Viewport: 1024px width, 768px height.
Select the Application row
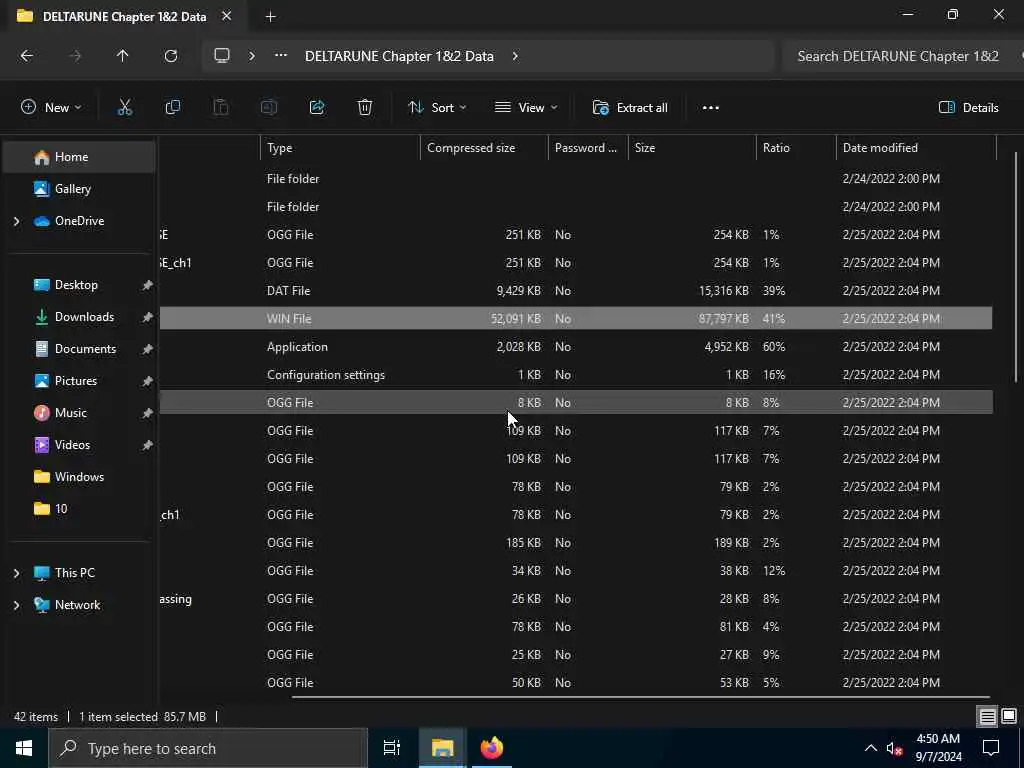(576, 347)
